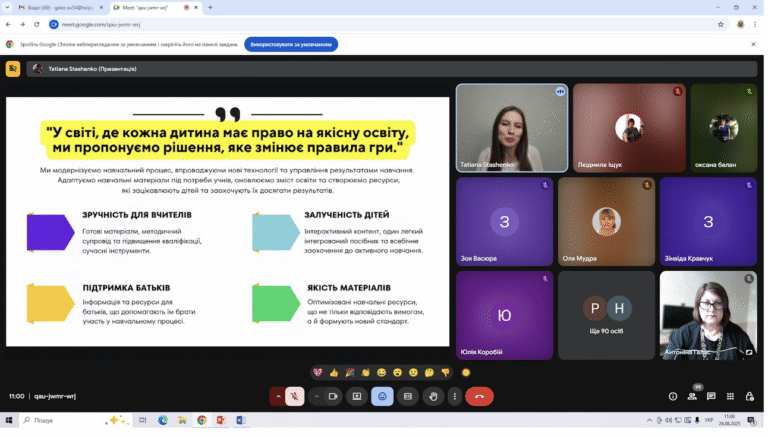Switch to the Gmail inbox tab
The image size is (768, 437).
point(57,7)
